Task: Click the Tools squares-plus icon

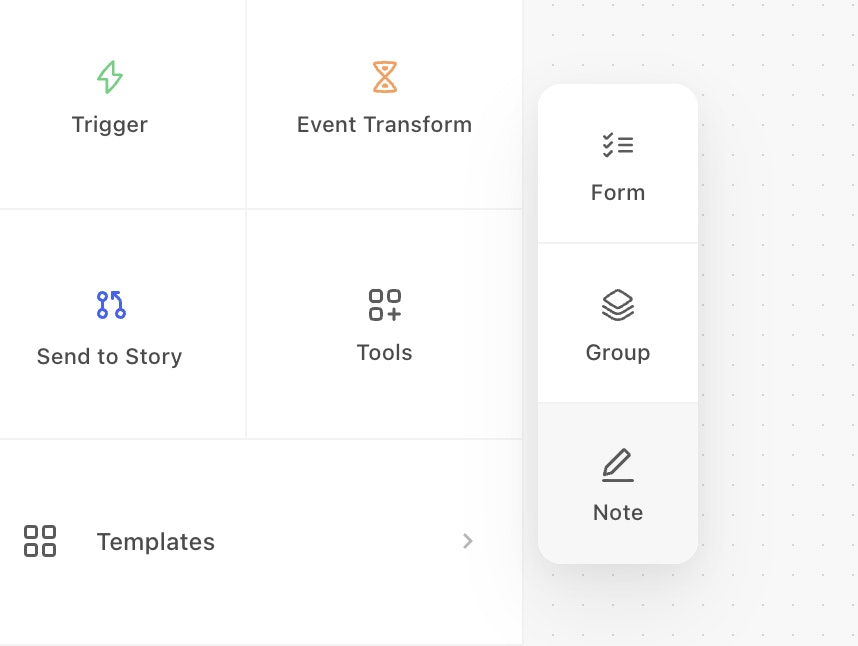Action: pos(385,305)
